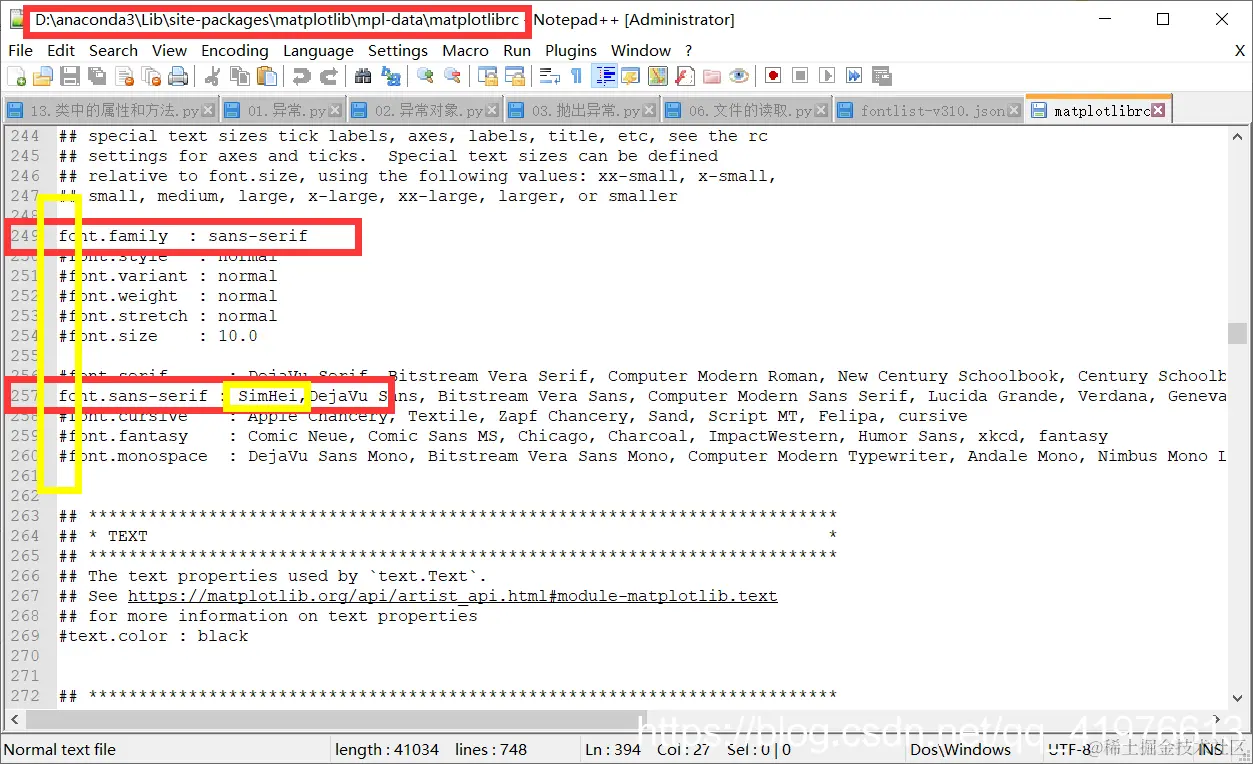Open Folder as Workspace icon
Viewport: 1253px width, 764px height.
pyautogui.click(x=711, y=76)
